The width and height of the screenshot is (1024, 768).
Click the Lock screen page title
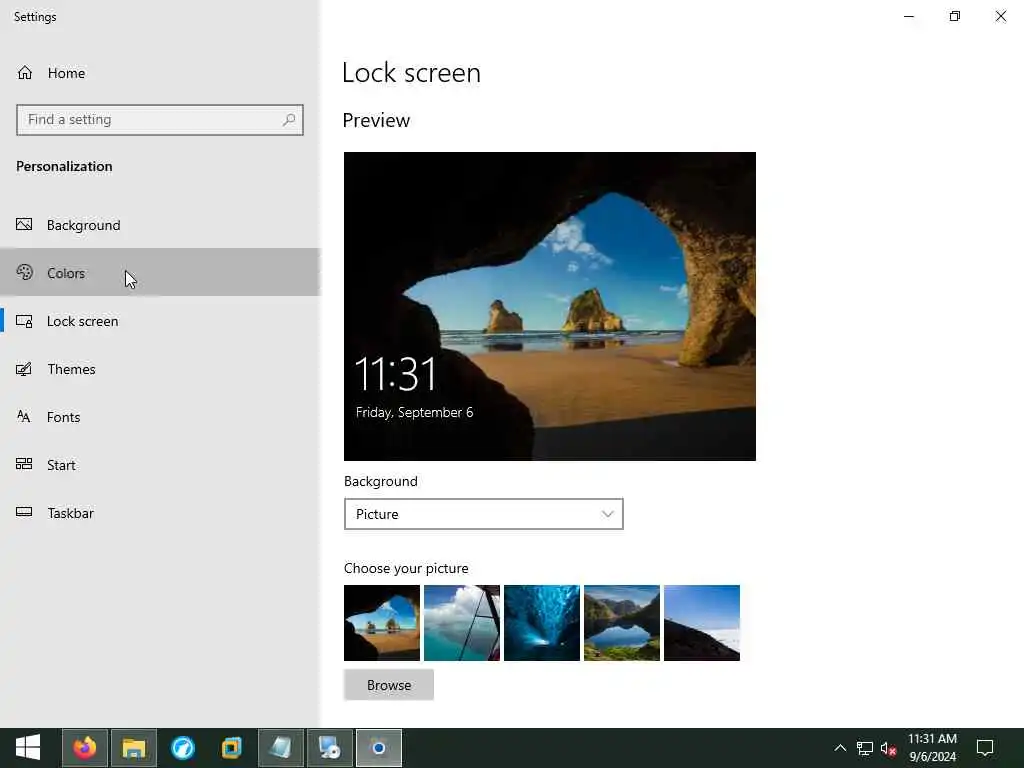tap(411, 72)
